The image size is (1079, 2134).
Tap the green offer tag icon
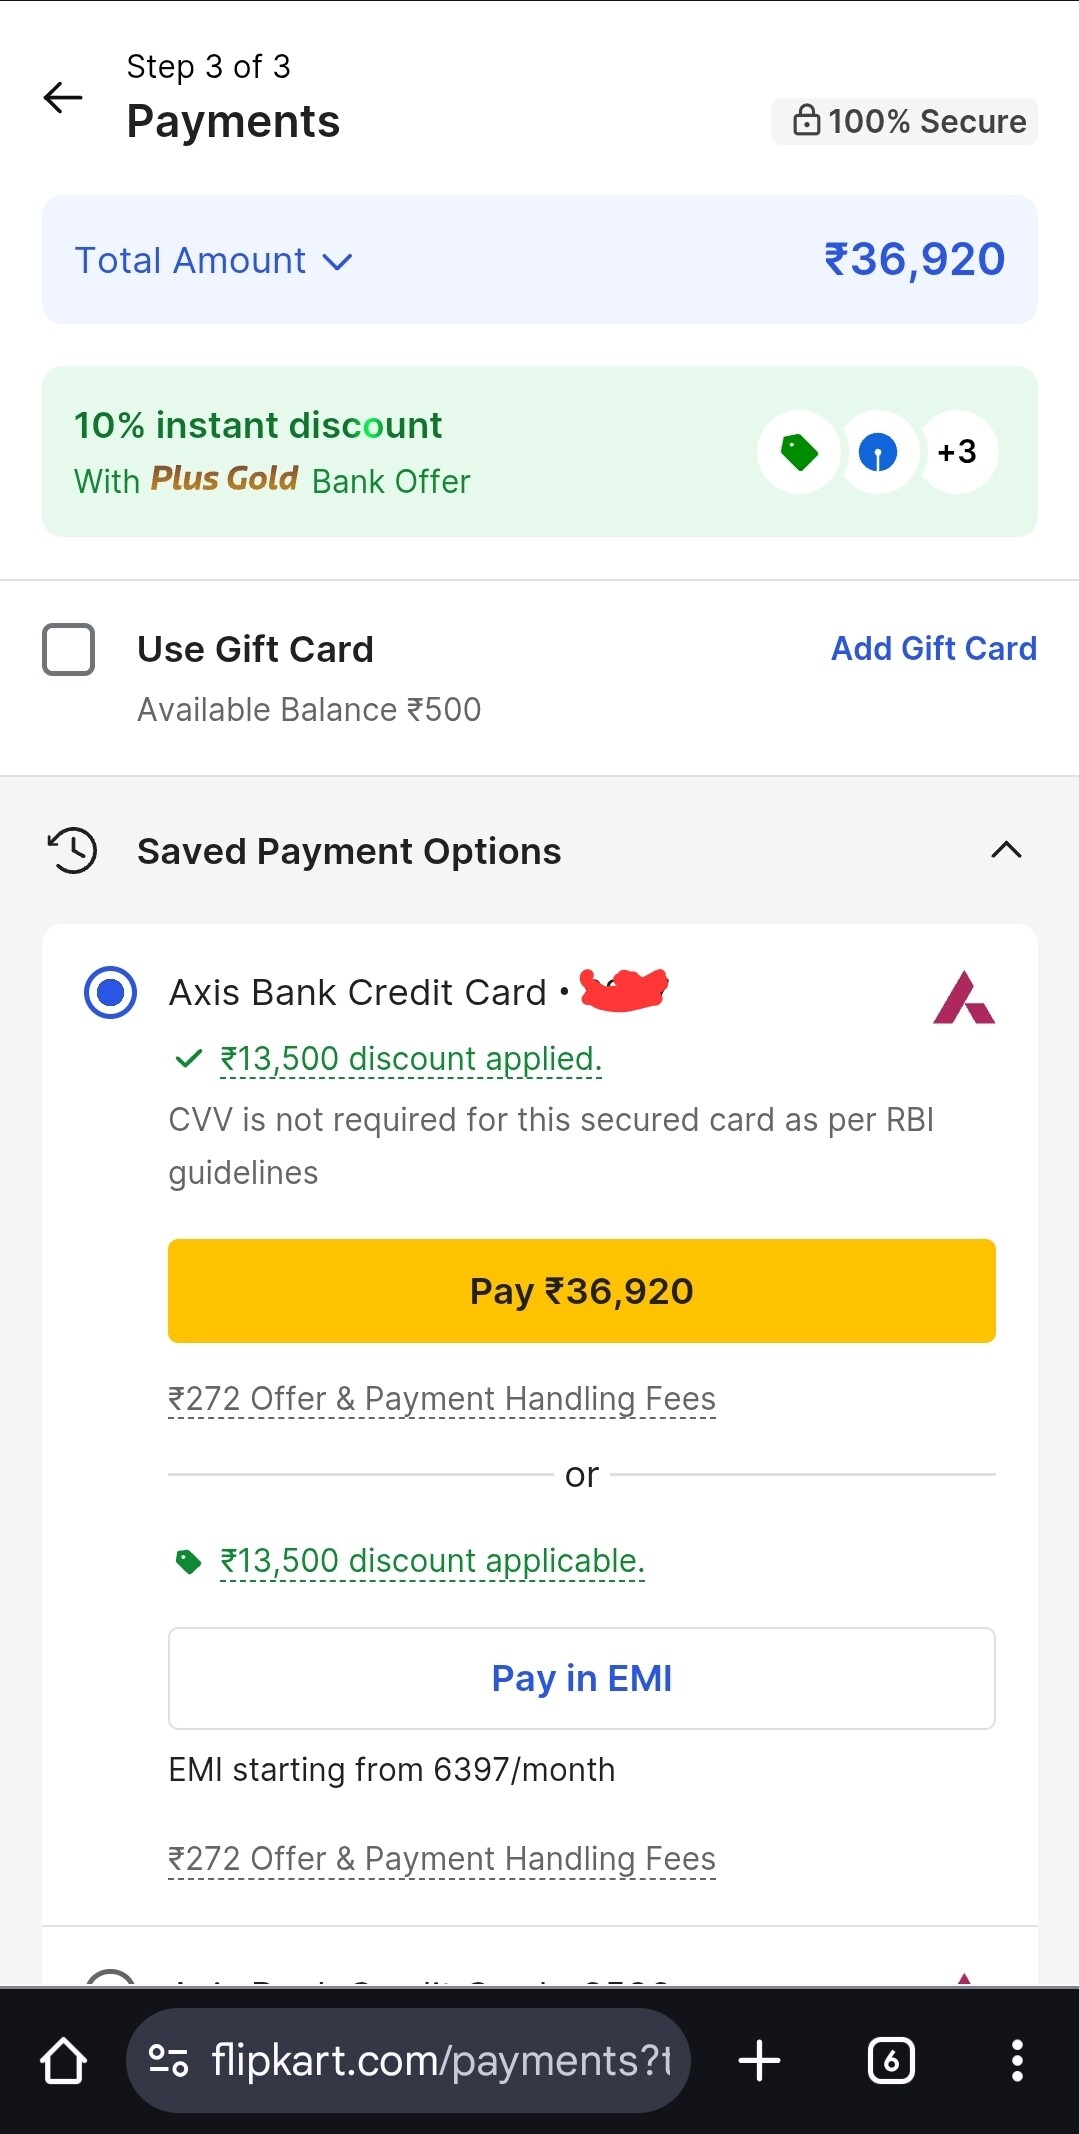(798, 452)
